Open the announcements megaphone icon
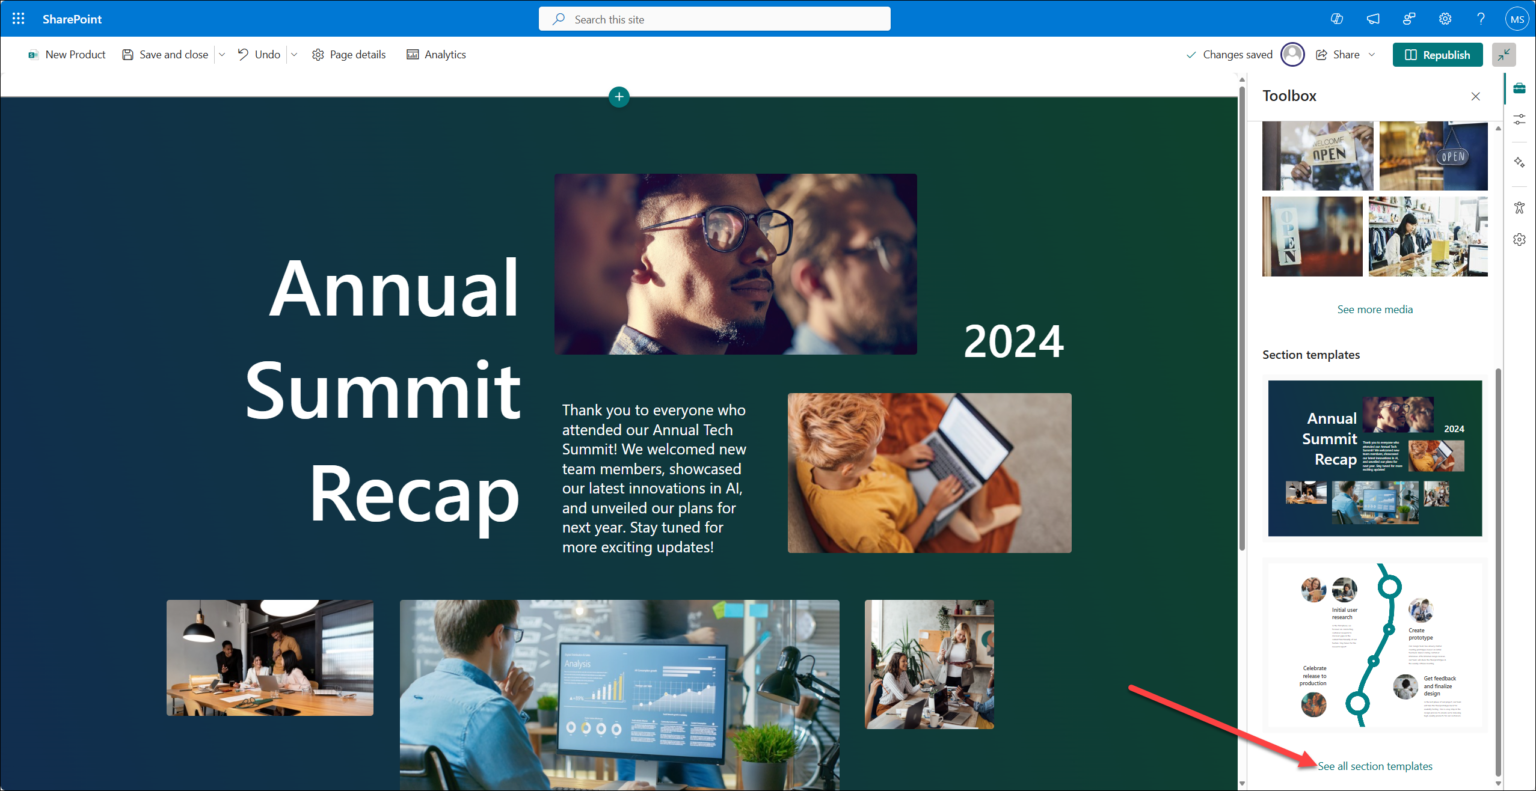The width and height of the screenshot is (1536, 791). (1372, 18)
